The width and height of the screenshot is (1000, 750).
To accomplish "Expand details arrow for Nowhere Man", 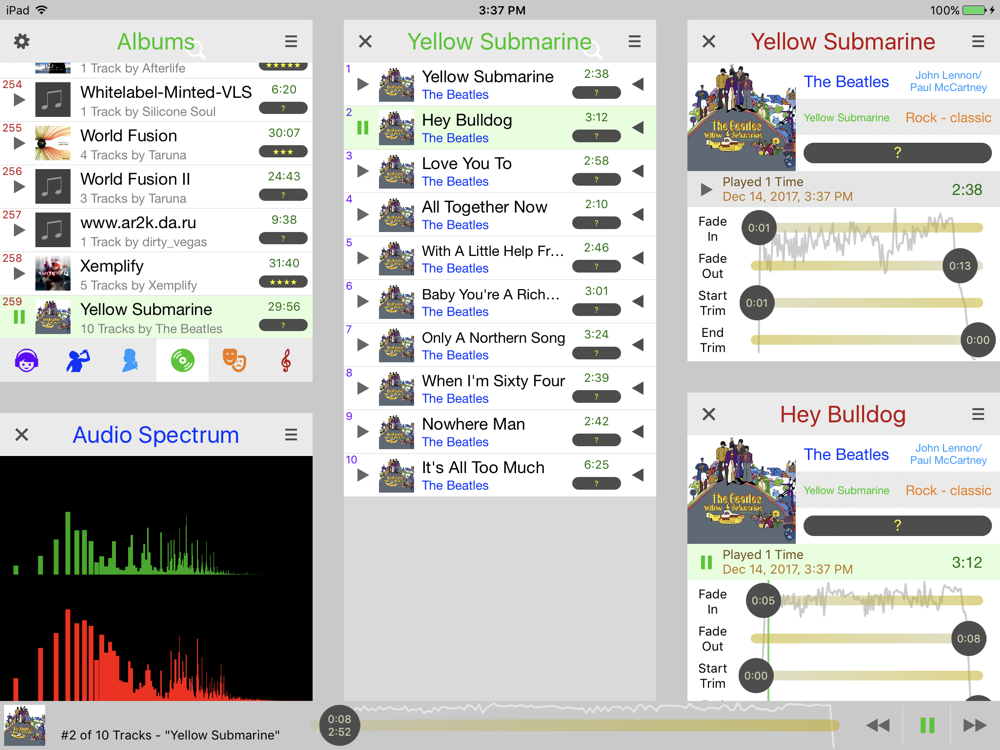I will click(638, 431).
